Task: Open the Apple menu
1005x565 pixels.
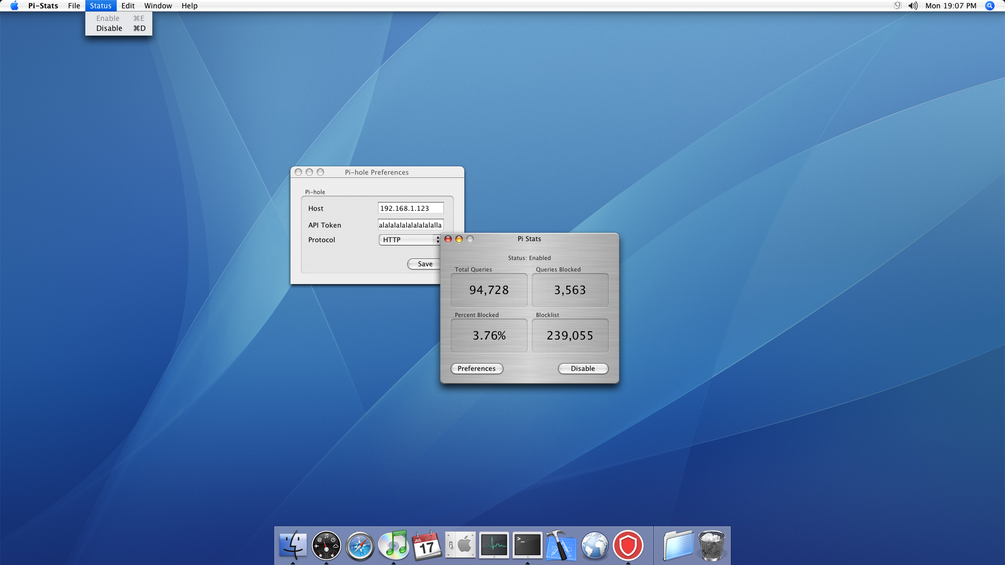Action: tap(14, 6)
